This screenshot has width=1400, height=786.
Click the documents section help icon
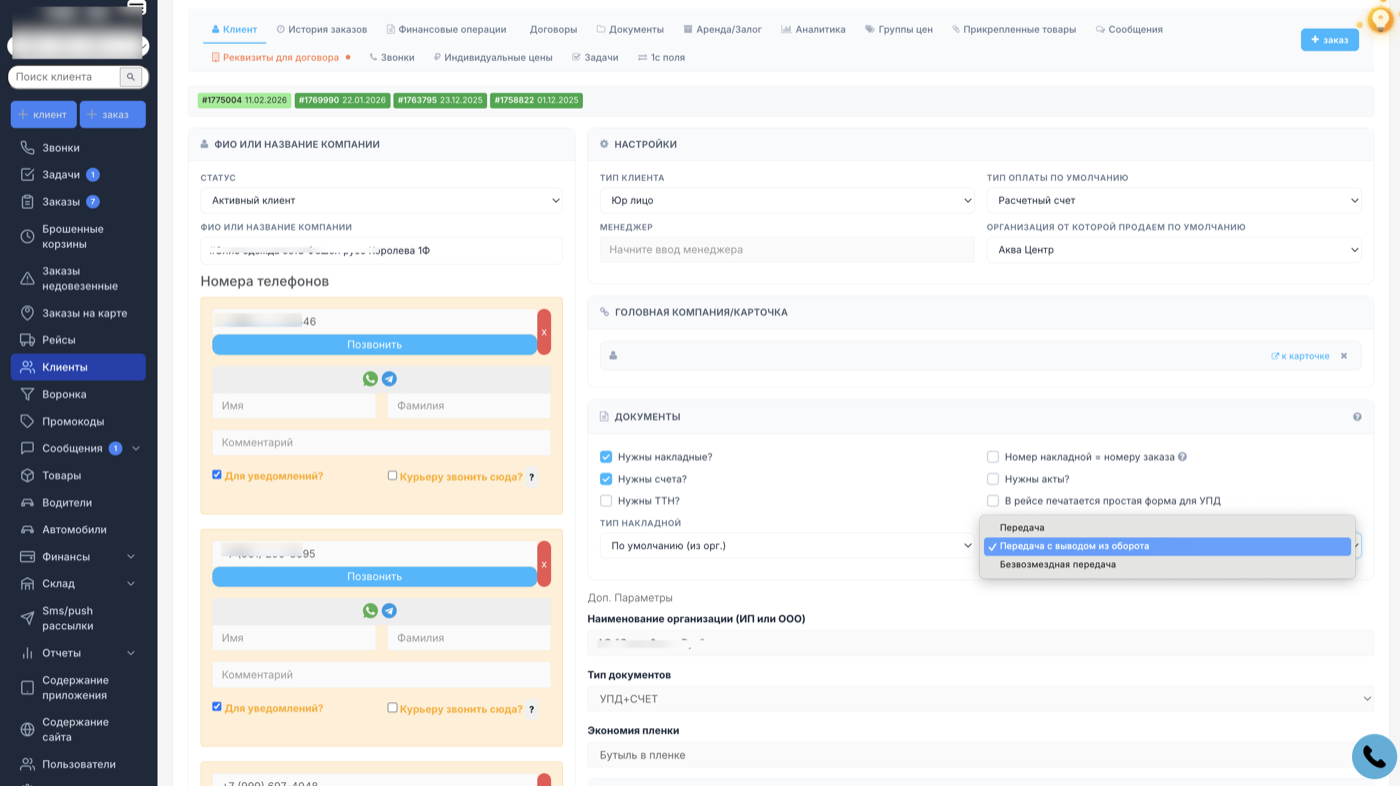pos(1357,417)
